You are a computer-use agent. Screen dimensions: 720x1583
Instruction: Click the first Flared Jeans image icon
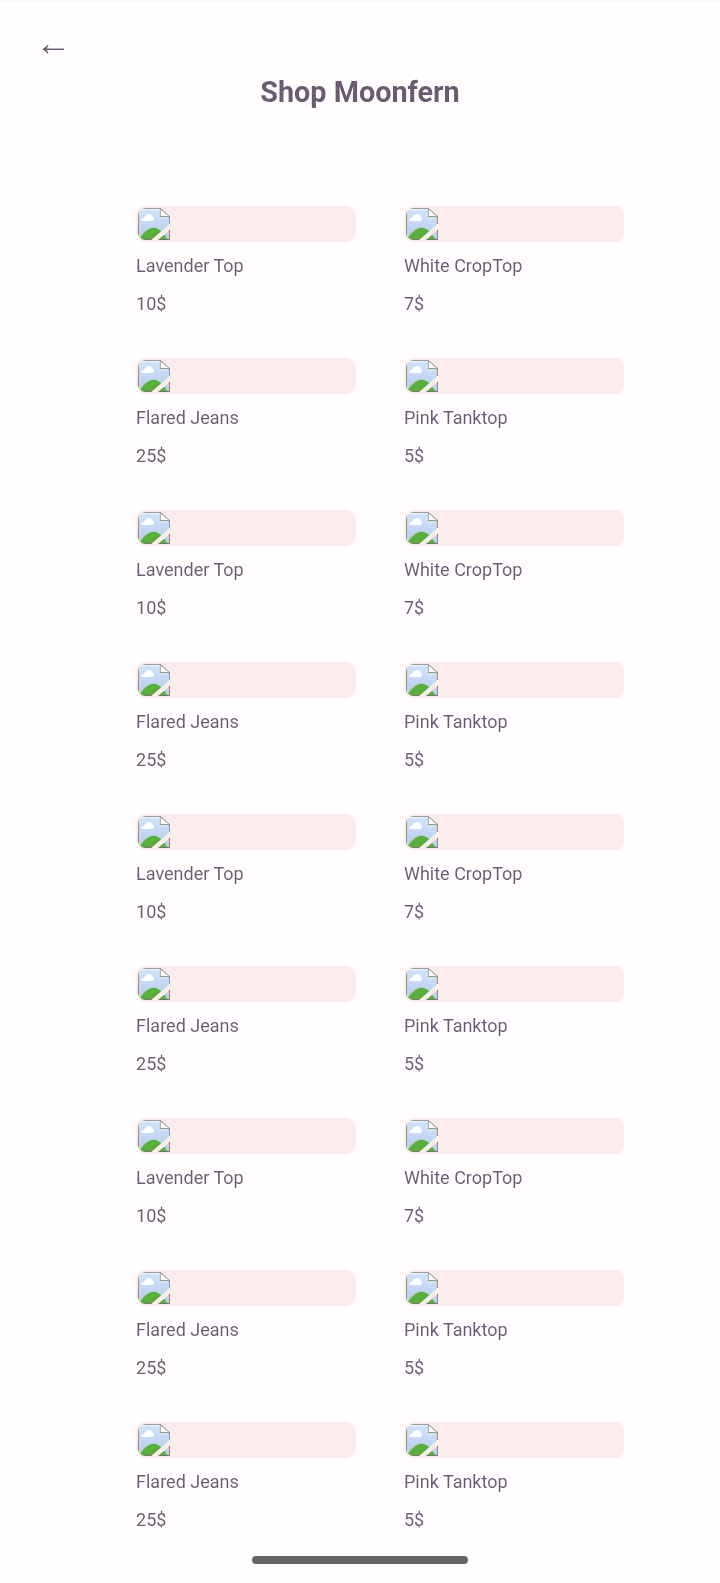pyautogui.click(x=154, y=377)
